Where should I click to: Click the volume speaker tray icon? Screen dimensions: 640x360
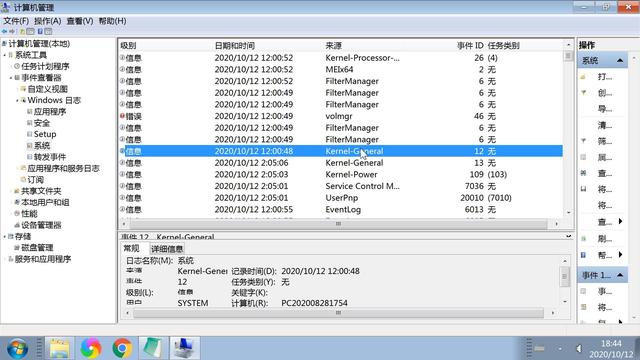(x=579, y=349)
